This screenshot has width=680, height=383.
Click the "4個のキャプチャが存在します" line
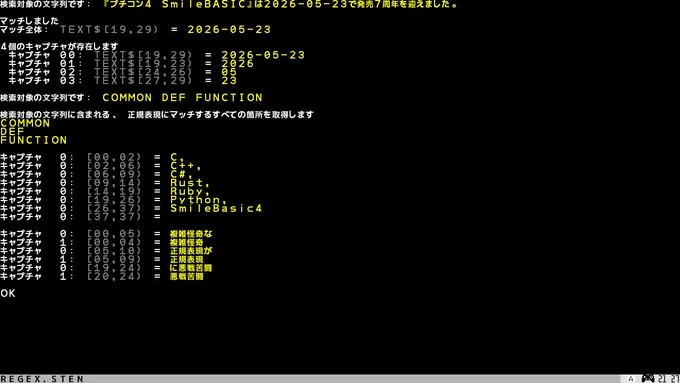pyautogui.click(x=59, y=46)
